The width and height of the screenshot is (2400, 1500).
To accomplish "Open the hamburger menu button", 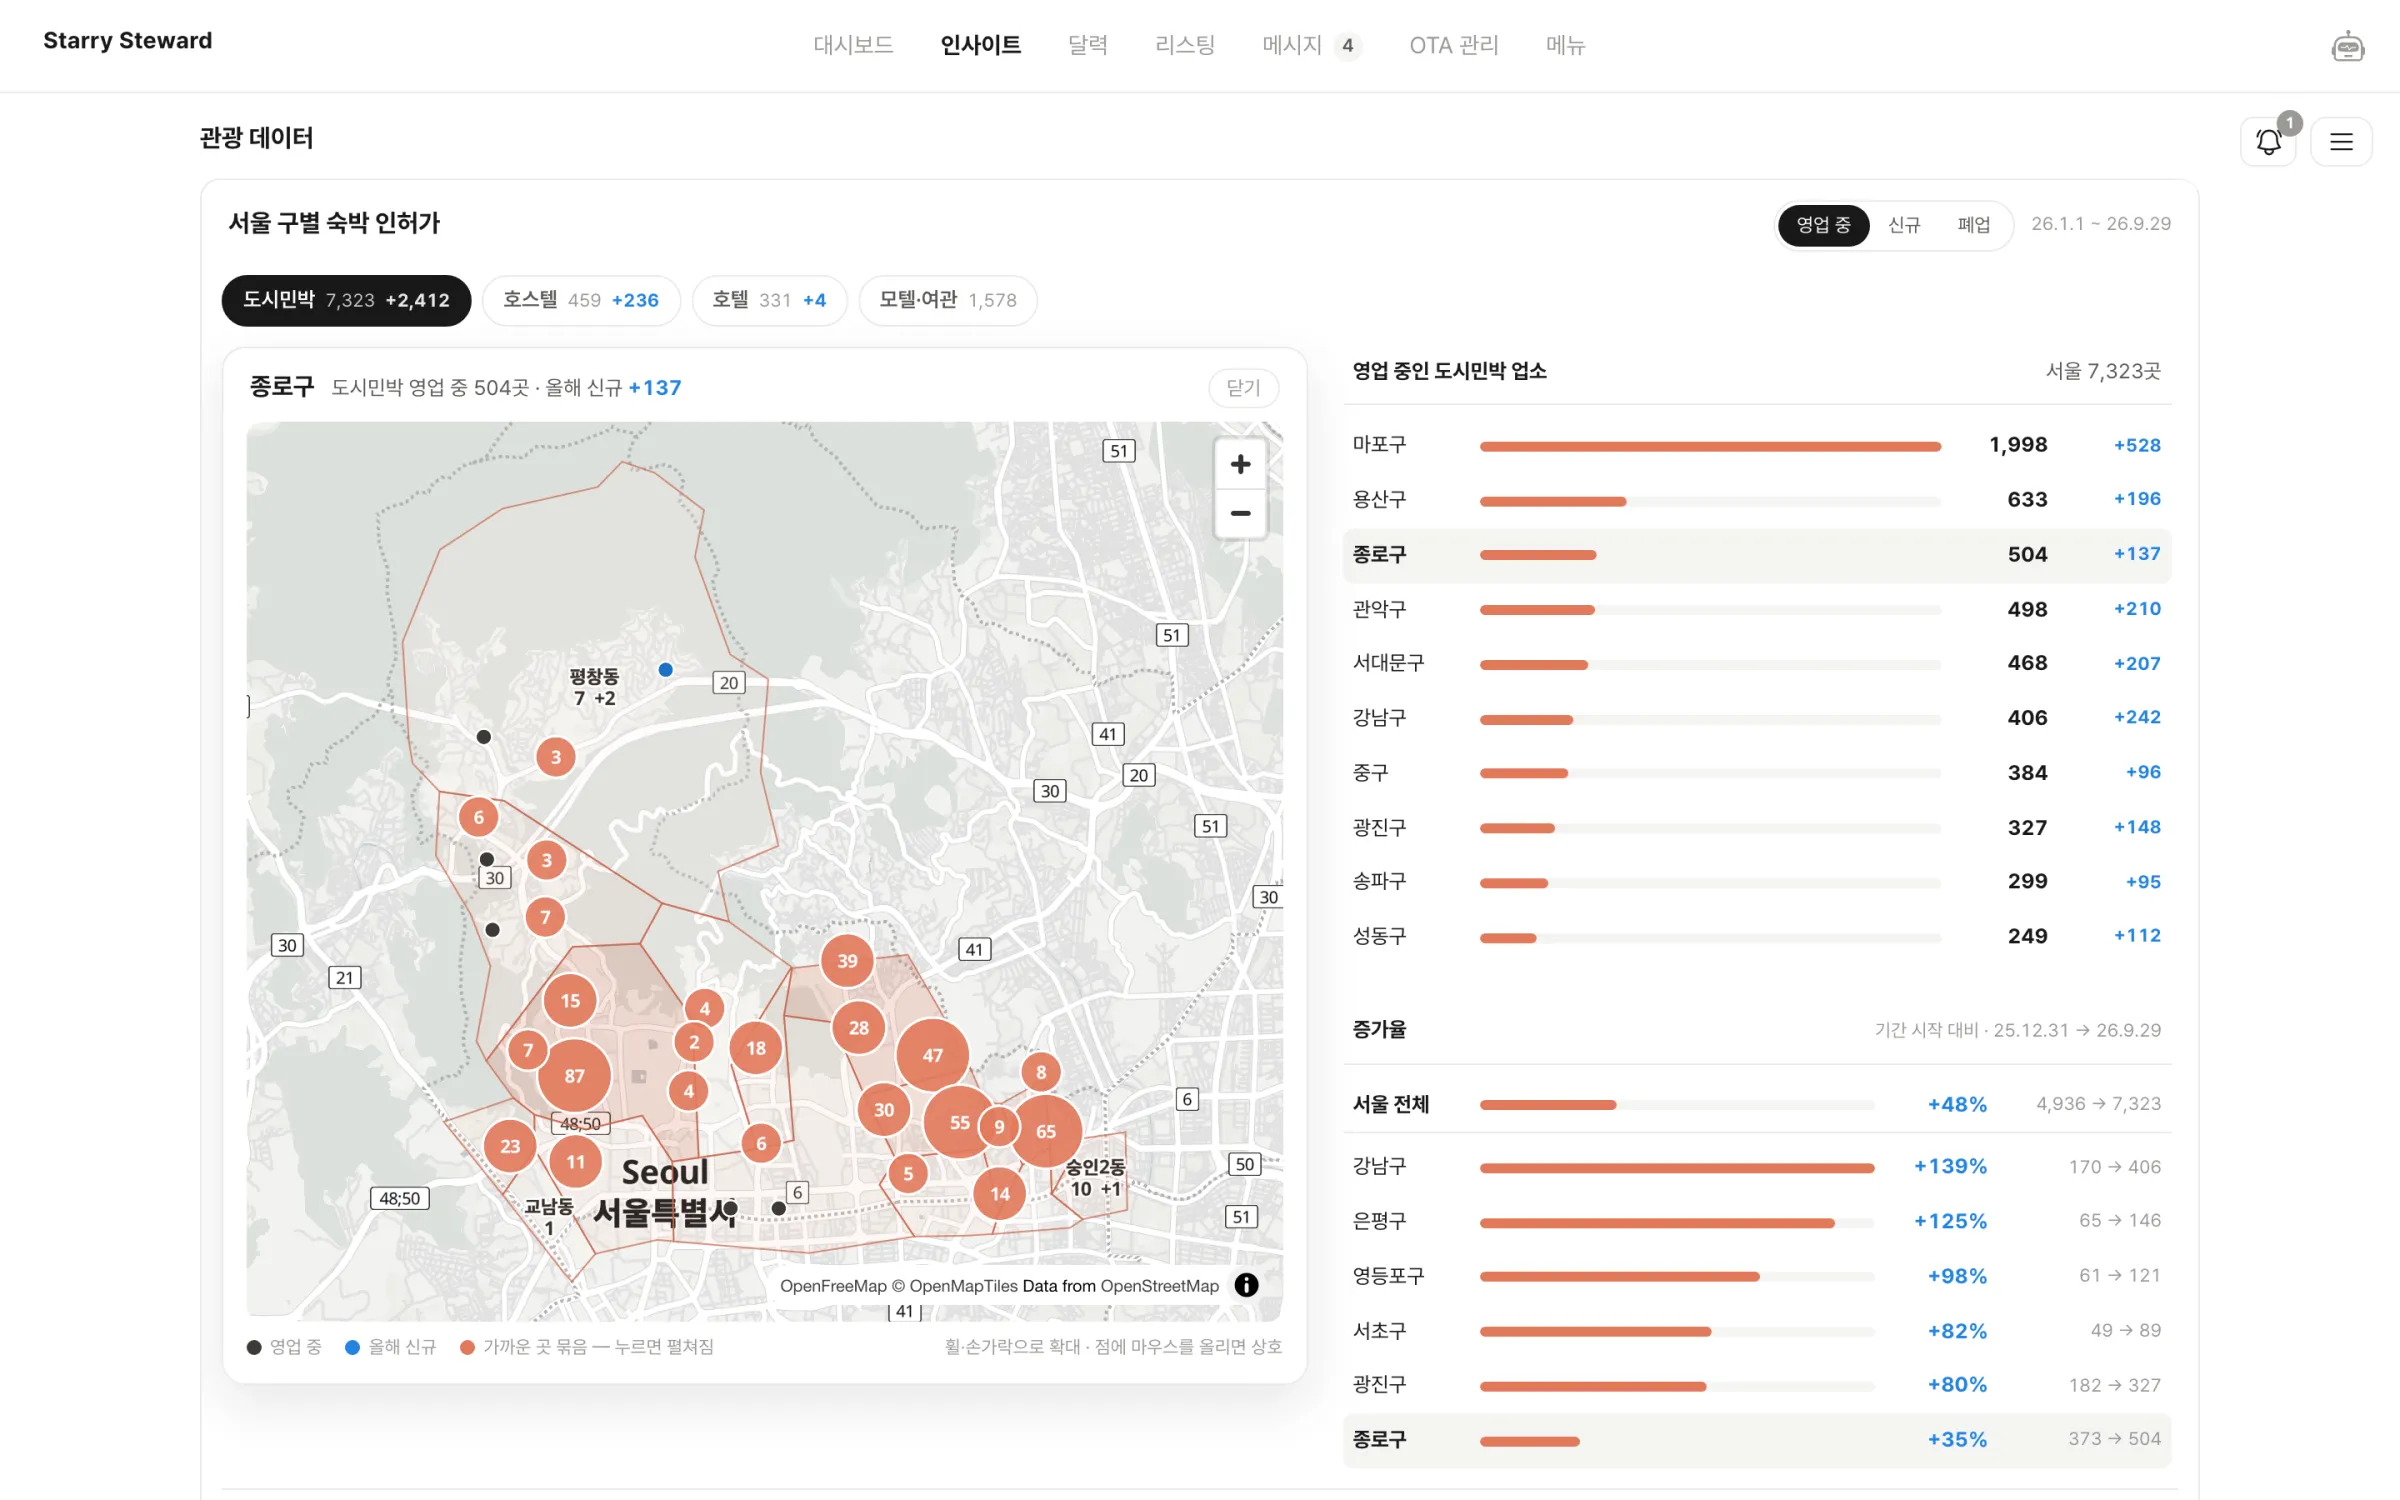I will point(2341,142).
